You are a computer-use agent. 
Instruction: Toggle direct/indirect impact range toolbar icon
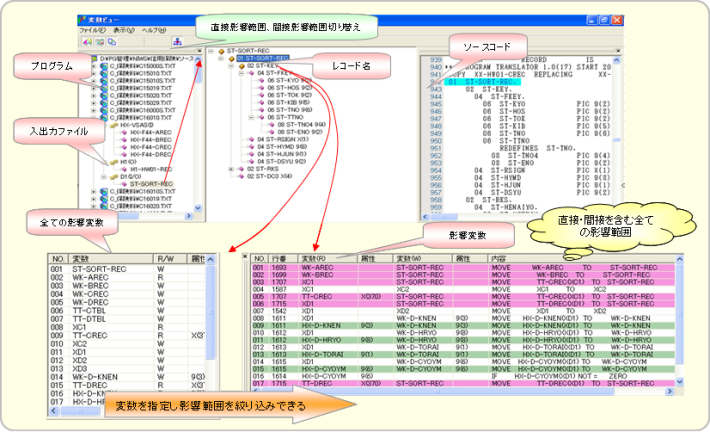[177, 42]
